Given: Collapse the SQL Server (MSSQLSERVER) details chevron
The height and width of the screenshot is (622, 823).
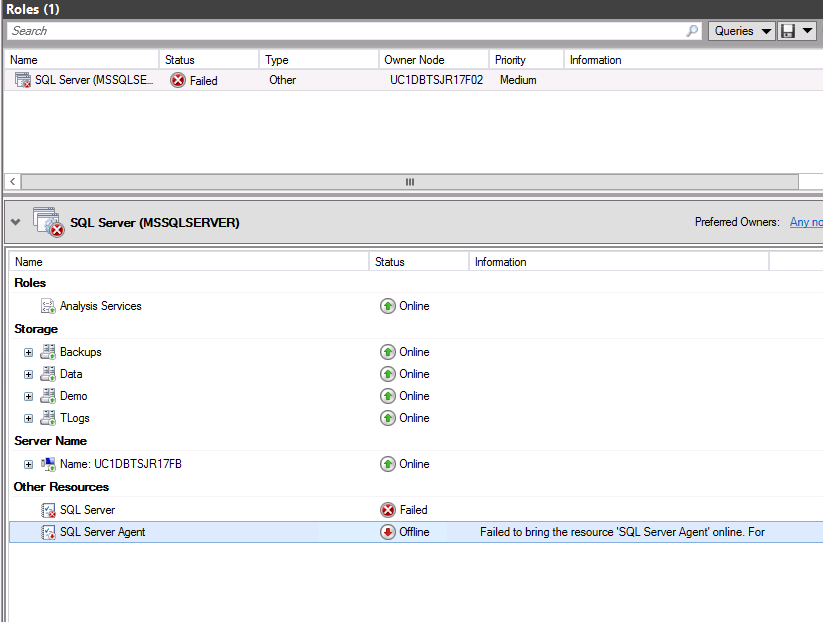Looking at the screenshot, I should click(x=16, y=222).
